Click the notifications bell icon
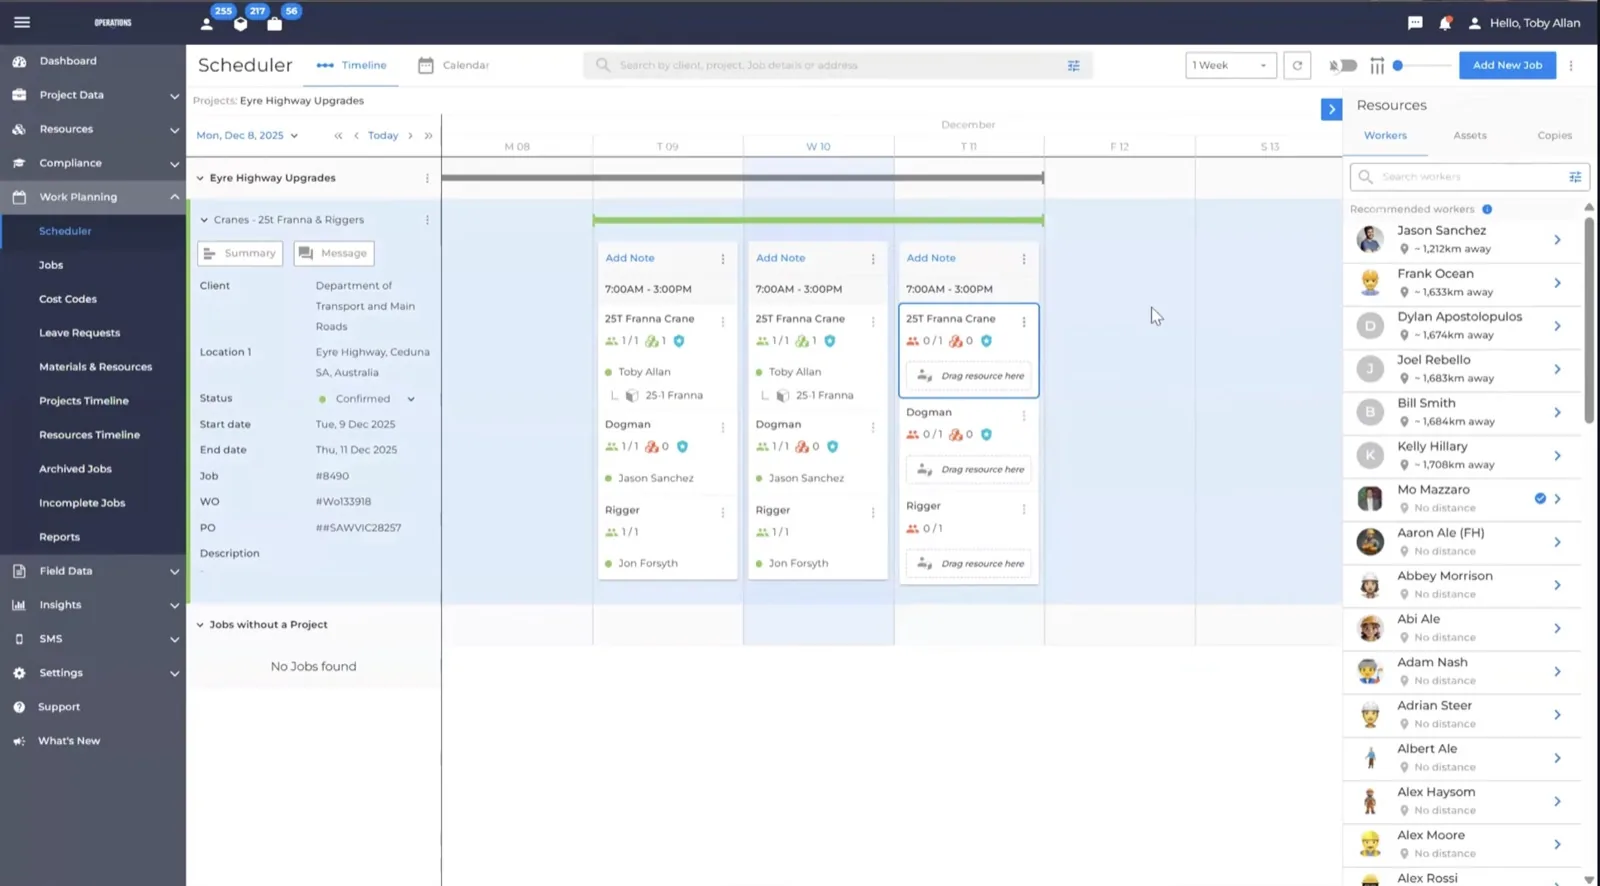 (1445, 23)
